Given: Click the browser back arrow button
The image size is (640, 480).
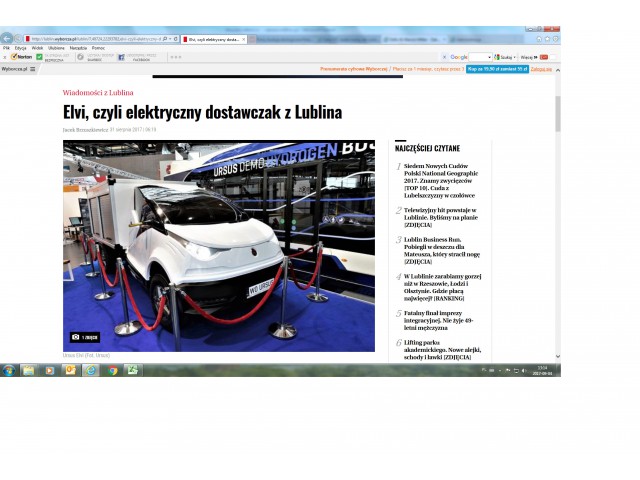Looking at the screenshot, I should [x=8, y=39].
